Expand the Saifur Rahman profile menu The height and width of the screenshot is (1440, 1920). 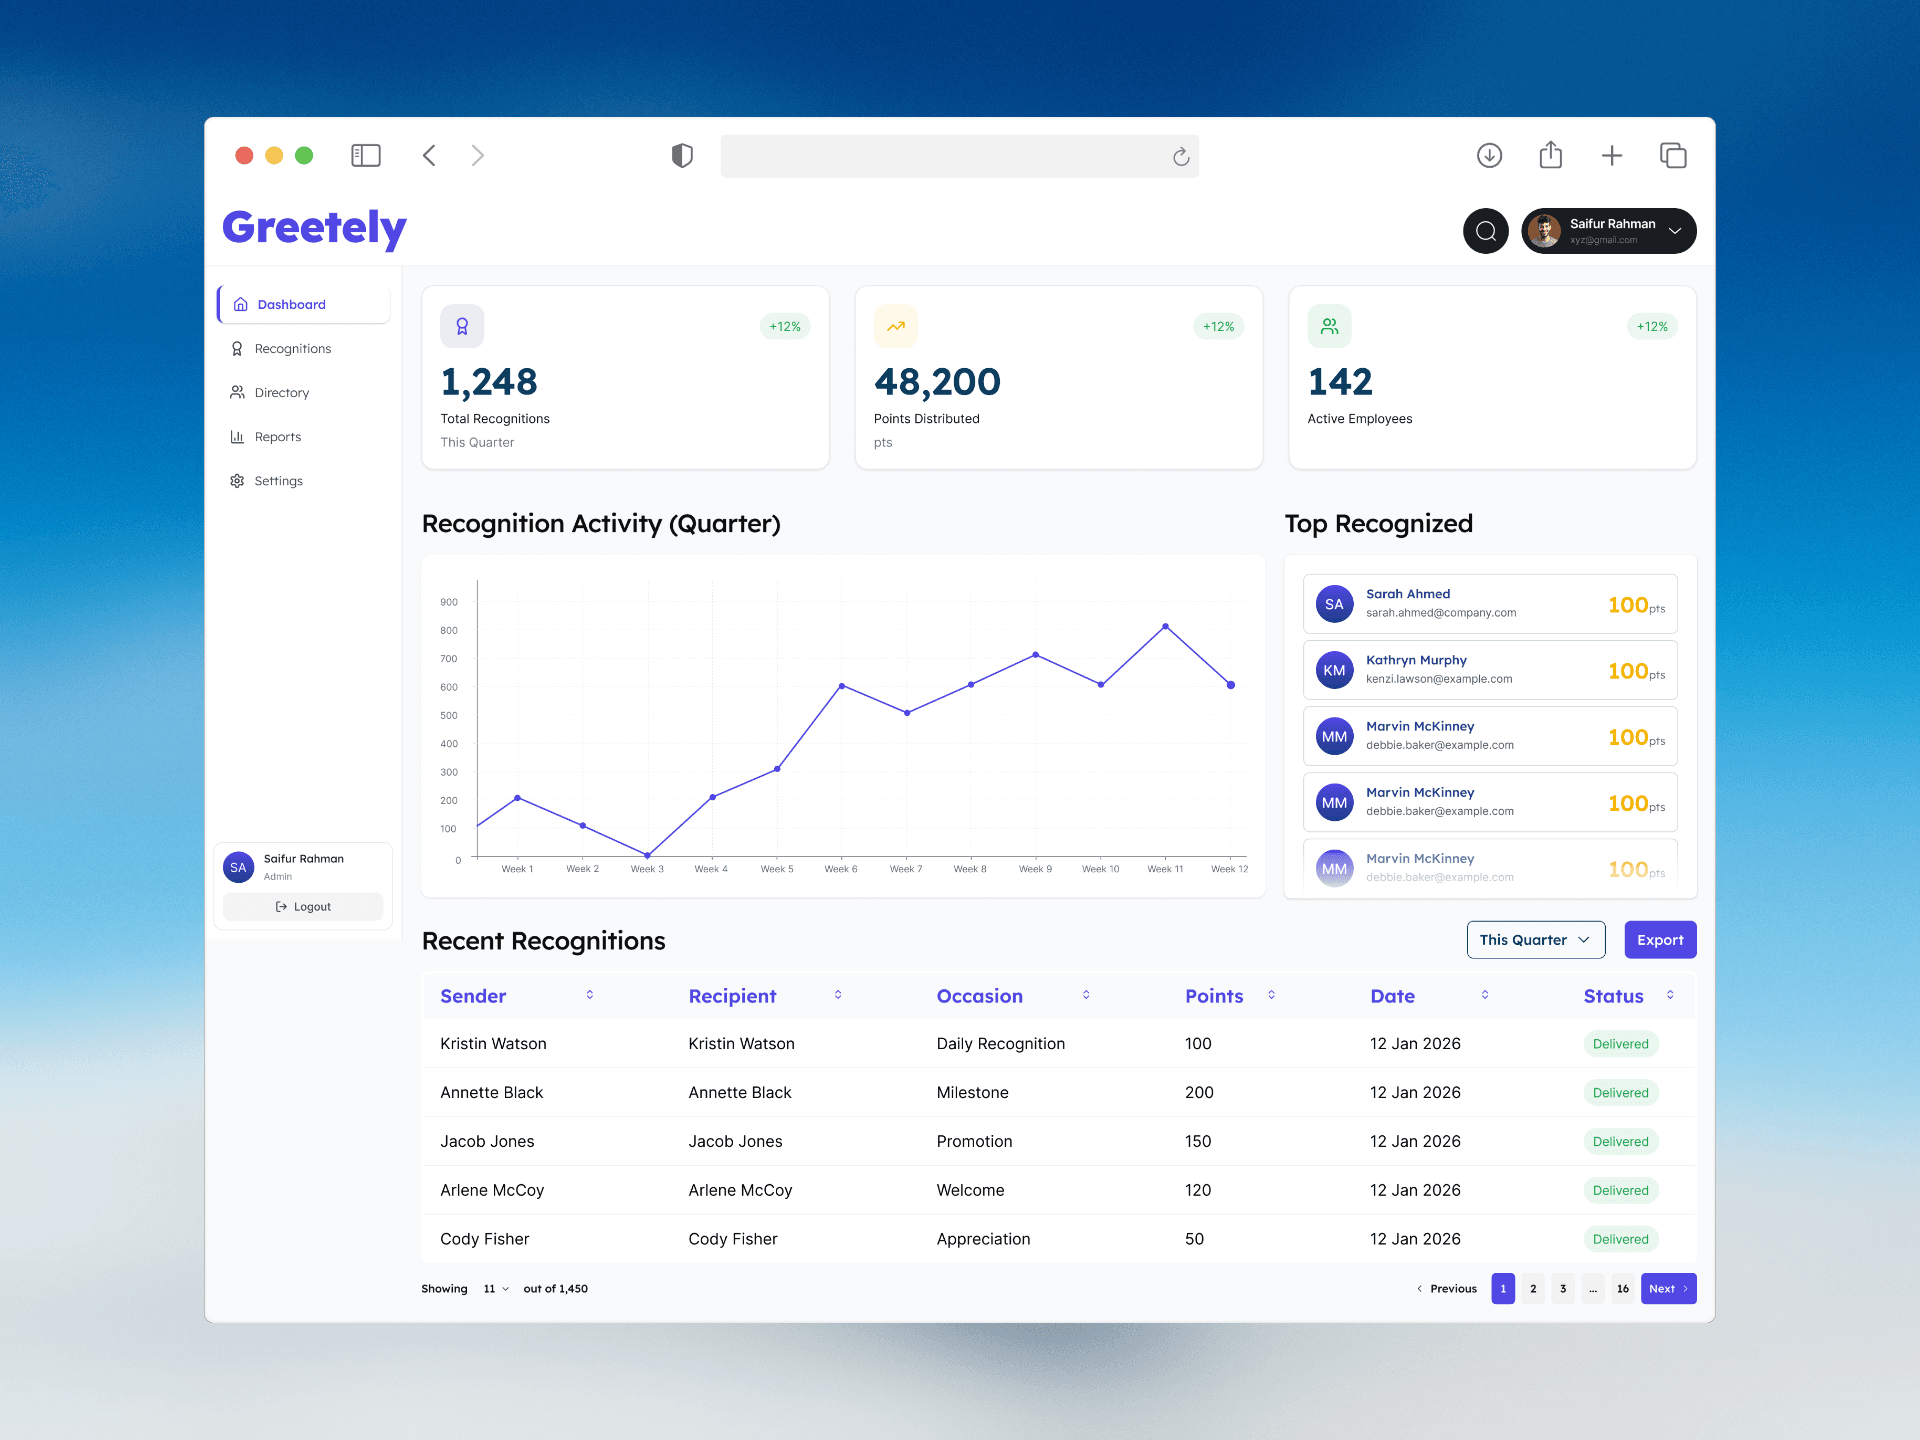[x=1675, y=231]
